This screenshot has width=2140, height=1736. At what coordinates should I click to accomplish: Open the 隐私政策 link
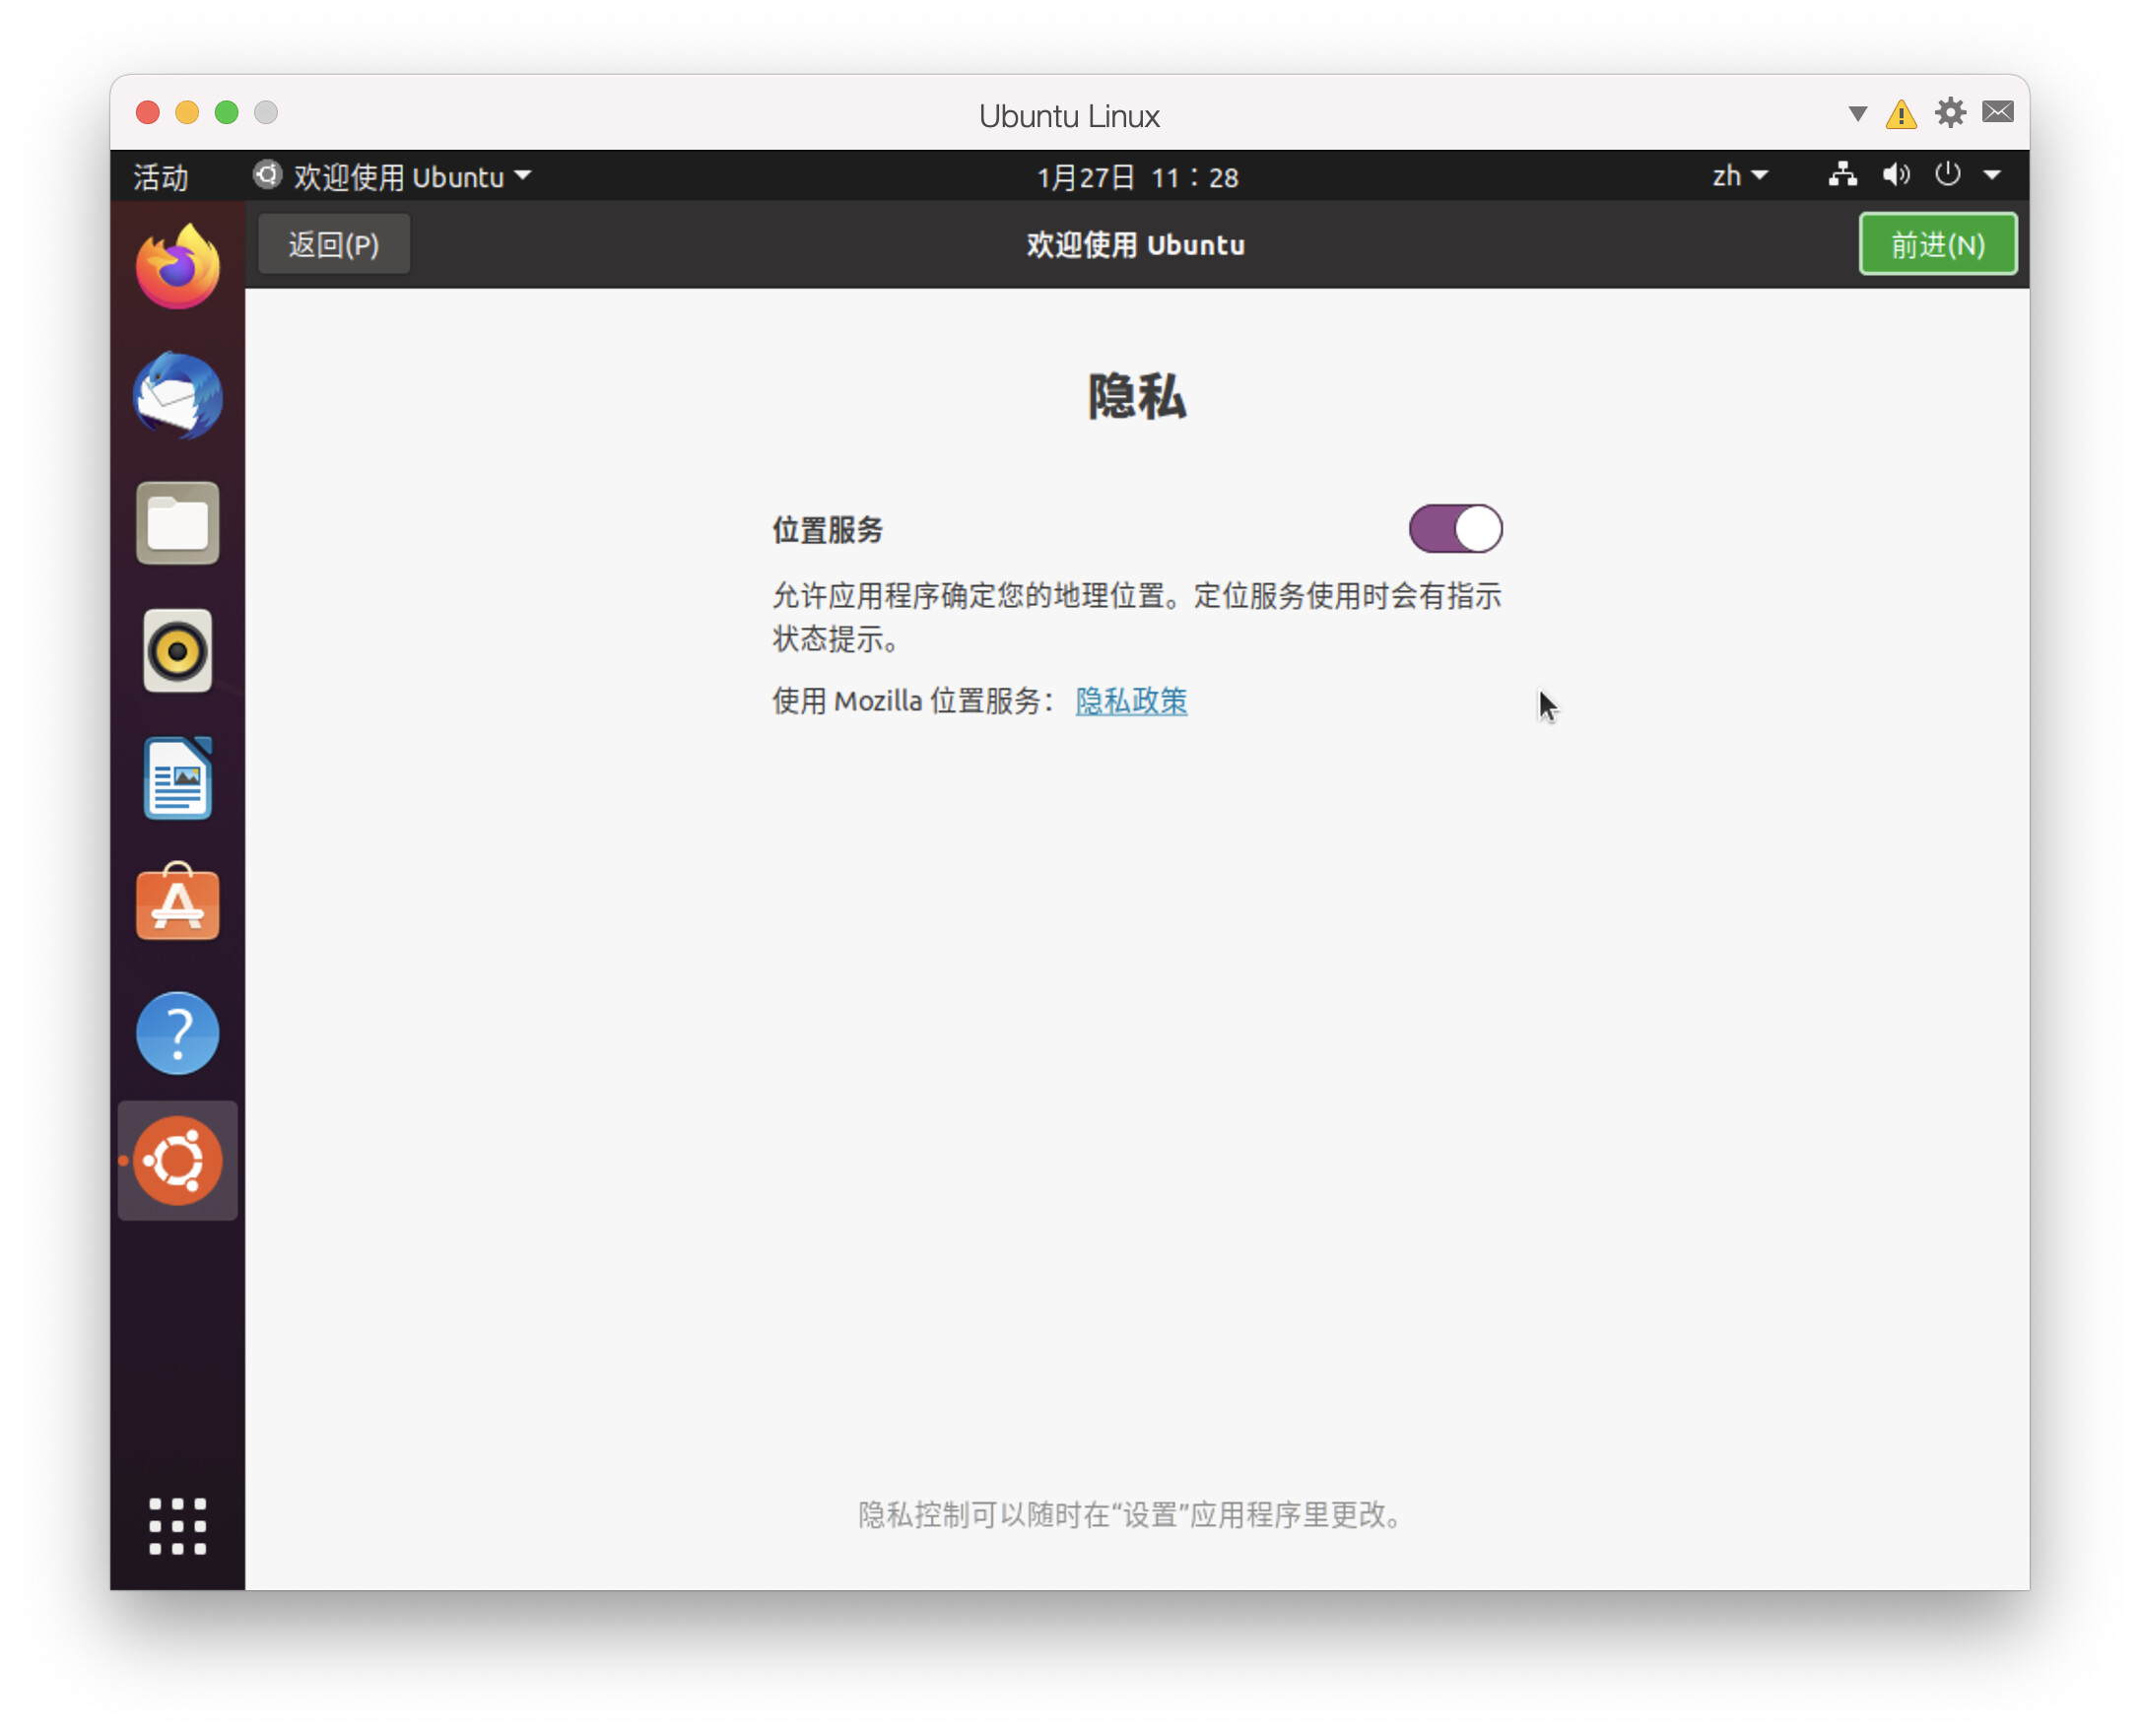(1131, 701)
